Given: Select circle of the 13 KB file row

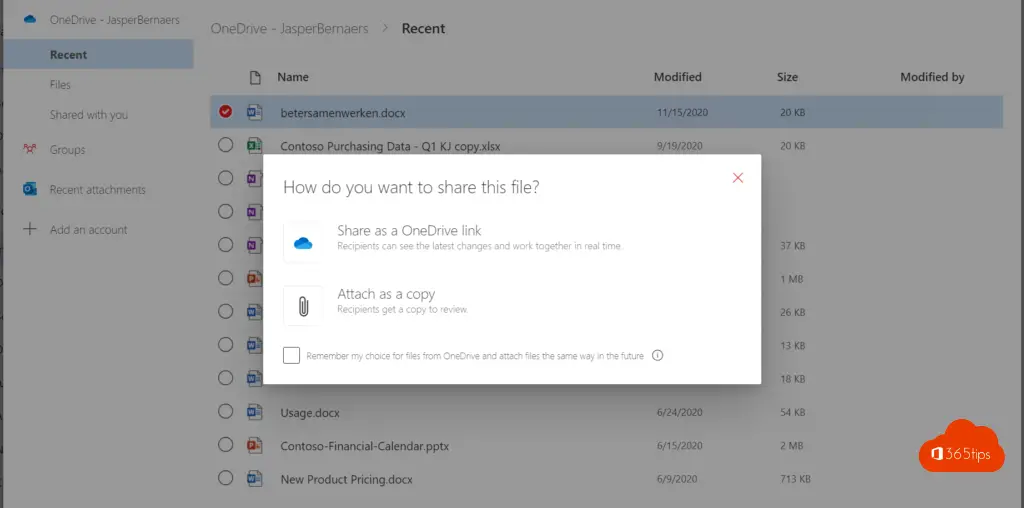Looking at the screenshot, I should point(225,345).
